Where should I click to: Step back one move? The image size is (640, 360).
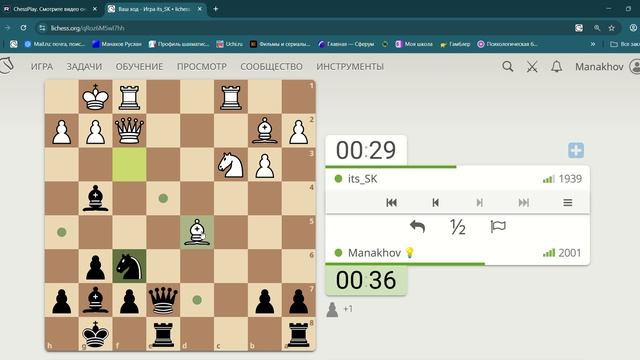pos(436,202)
